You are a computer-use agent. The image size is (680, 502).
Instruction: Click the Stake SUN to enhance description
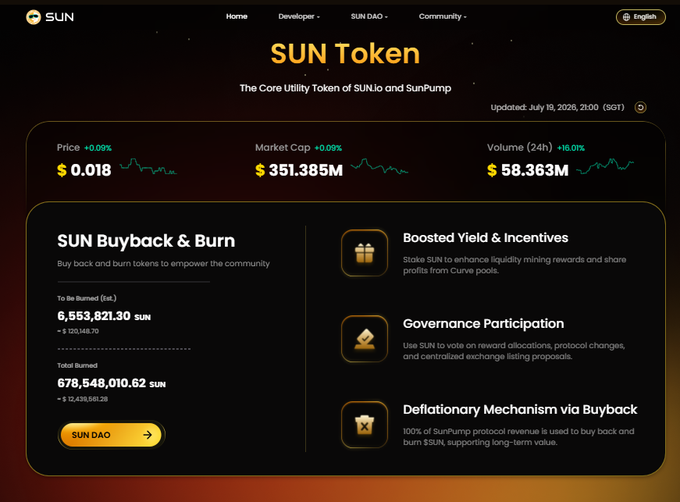tap(514, 265)
